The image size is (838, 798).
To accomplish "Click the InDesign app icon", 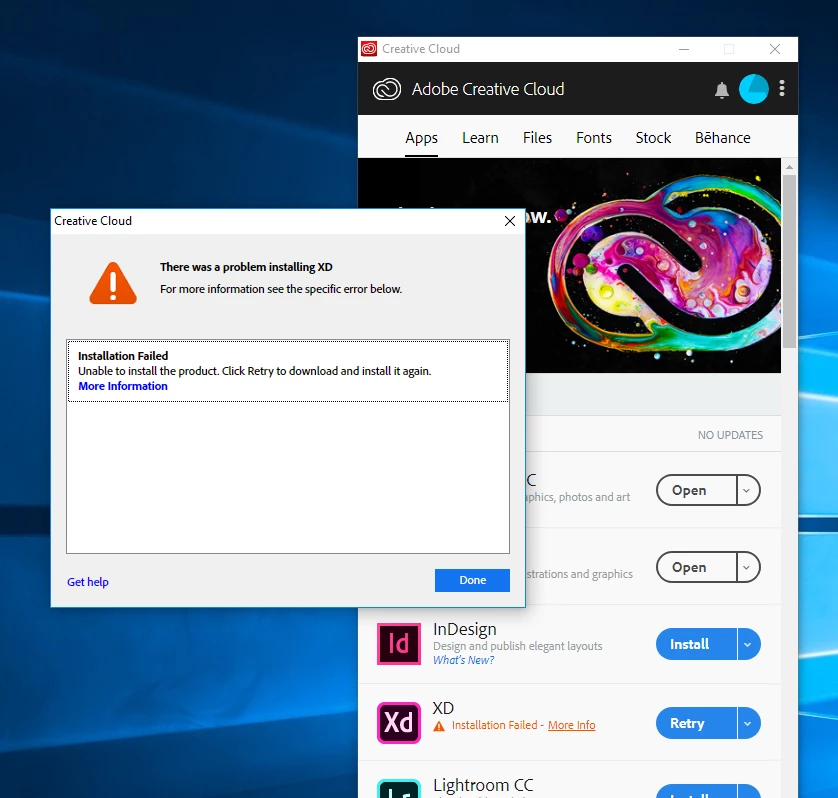I will tap(399, 644).
